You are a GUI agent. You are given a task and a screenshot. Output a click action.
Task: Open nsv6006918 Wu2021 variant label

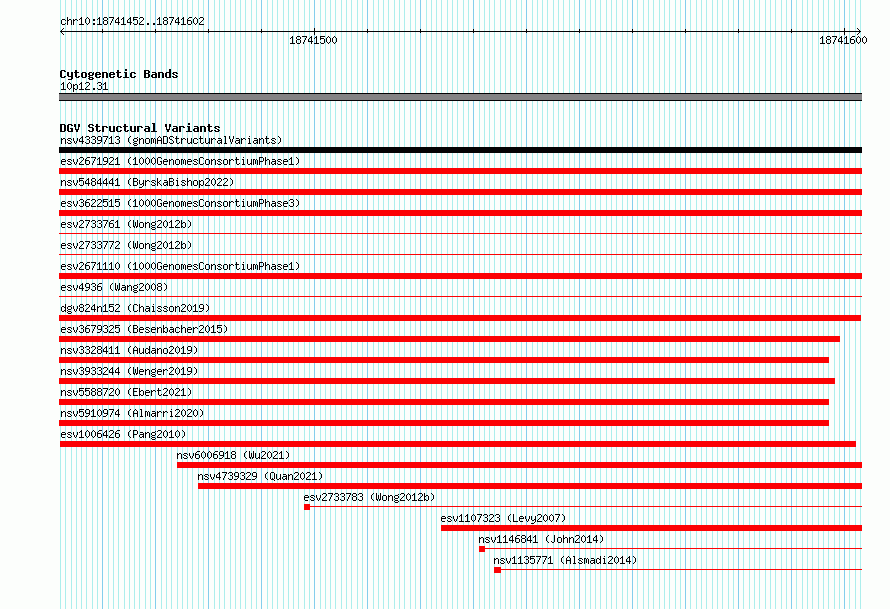click(233, 455)
